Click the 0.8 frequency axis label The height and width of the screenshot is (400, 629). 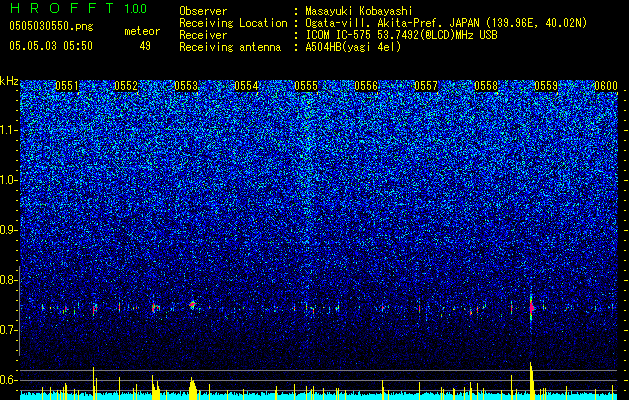tap(8, 280)
